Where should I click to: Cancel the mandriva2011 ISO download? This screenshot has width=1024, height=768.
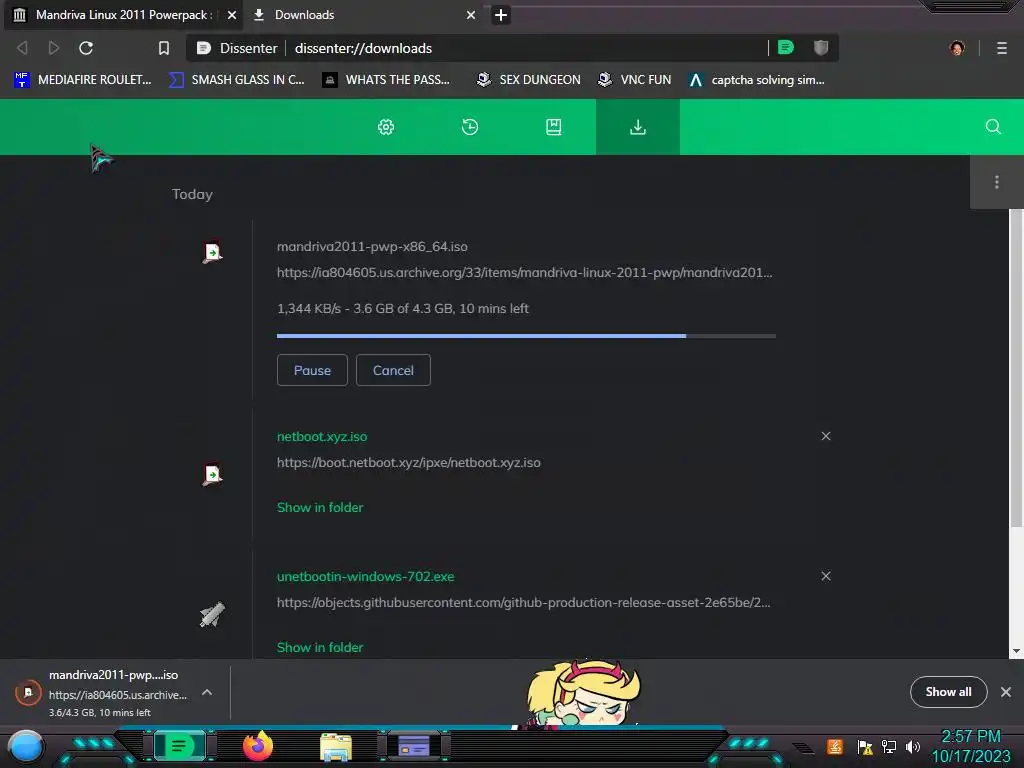393,370
